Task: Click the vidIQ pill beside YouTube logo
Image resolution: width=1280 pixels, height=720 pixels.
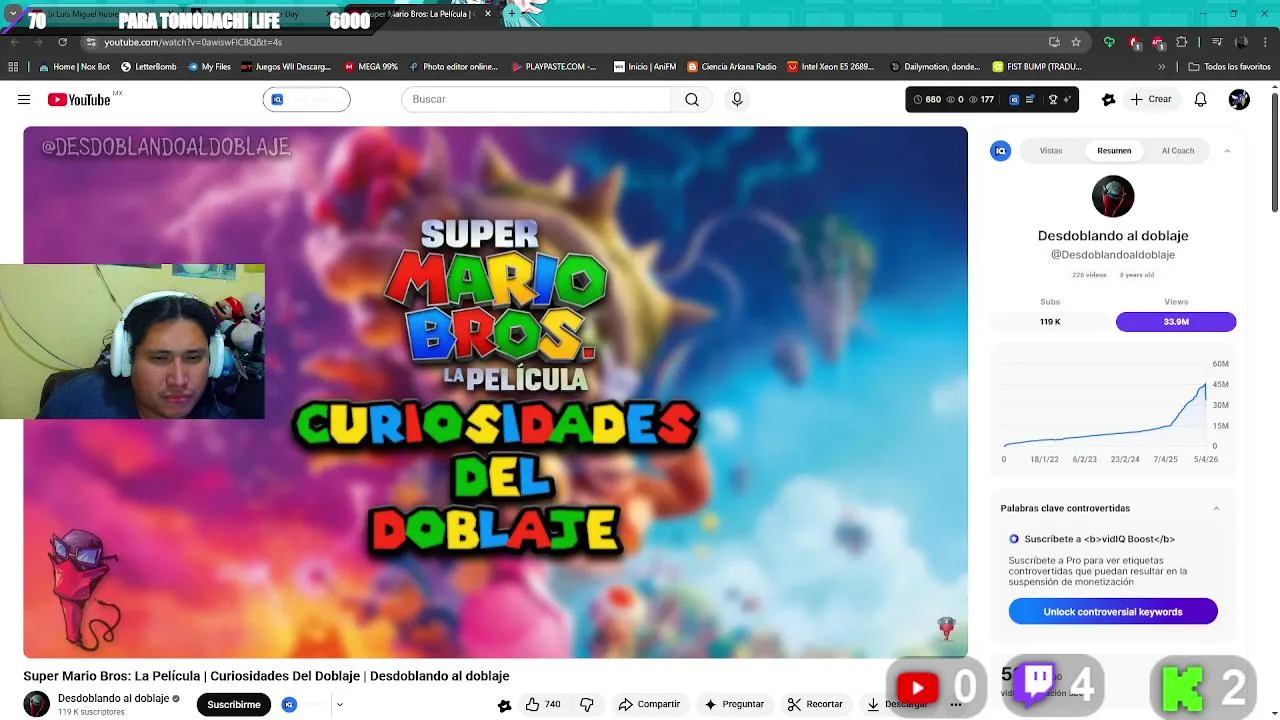Action: 306,99
